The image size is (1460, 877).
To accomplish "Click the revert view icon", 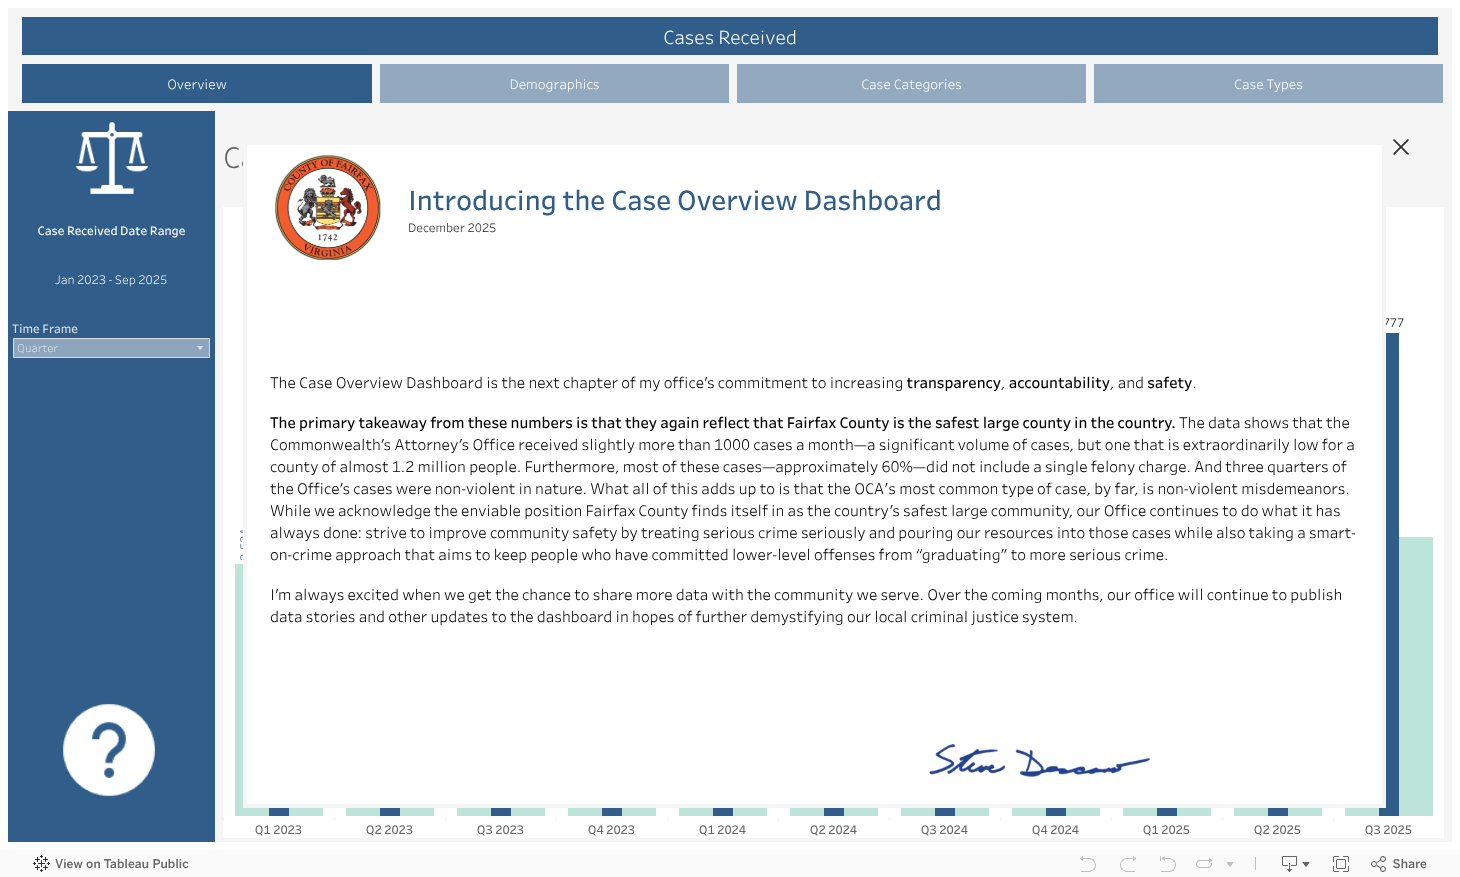I will [x=1167, y=864].
